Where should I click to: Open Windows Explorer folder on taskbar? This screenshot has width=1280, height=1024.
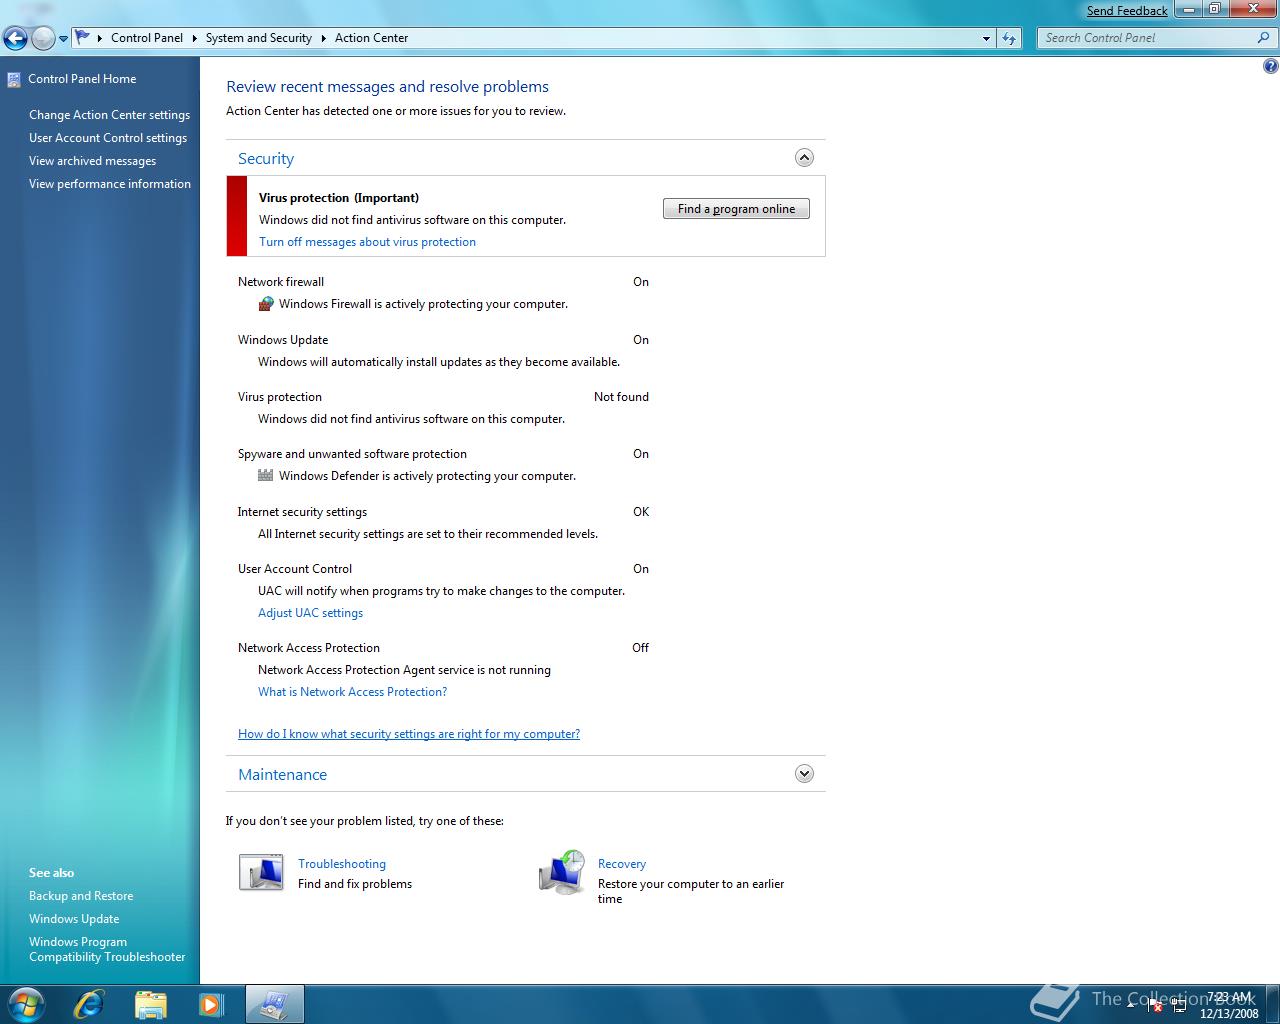[x=150, y=1004]
